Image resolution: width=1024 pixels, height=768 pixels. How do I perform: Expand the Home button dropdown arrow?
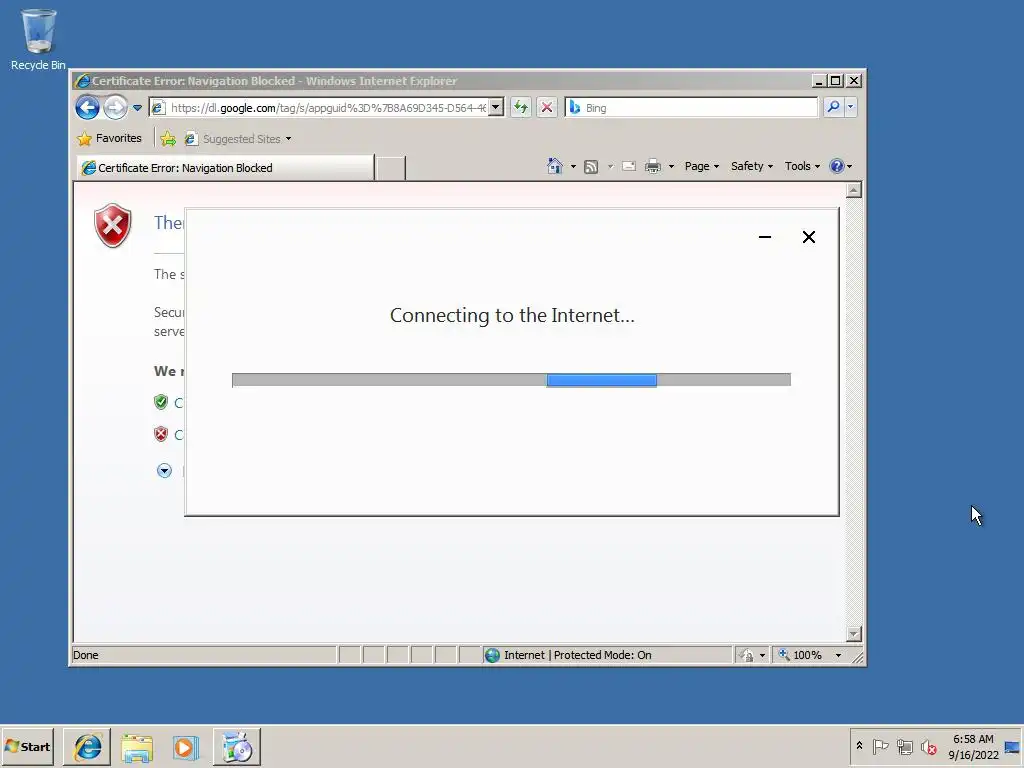[573, 167]
